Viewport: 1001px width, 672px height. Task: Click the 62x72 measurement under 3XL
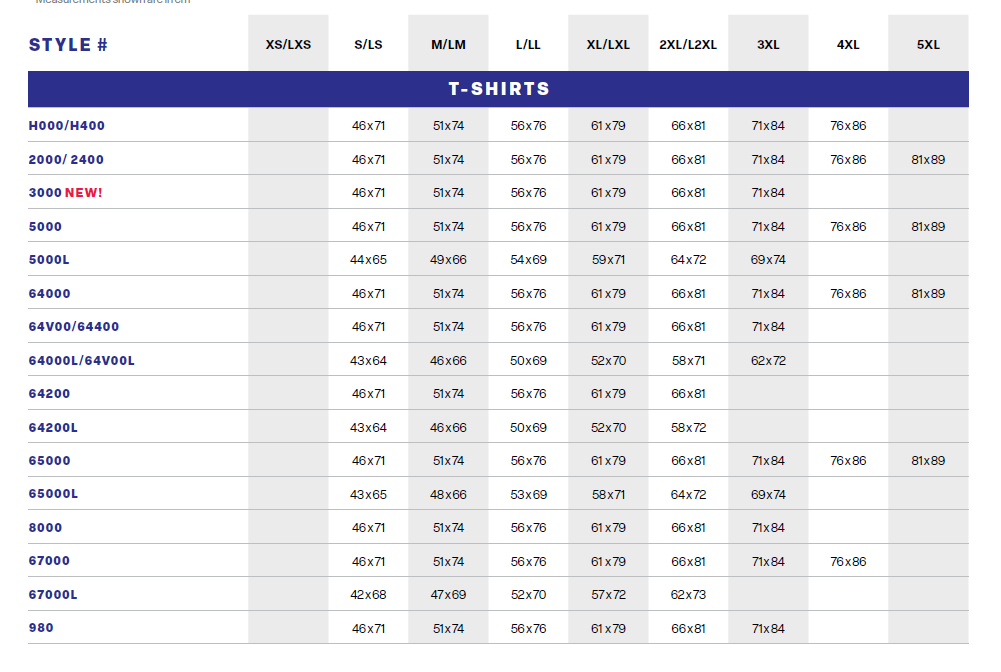click(x=768, y=361)
